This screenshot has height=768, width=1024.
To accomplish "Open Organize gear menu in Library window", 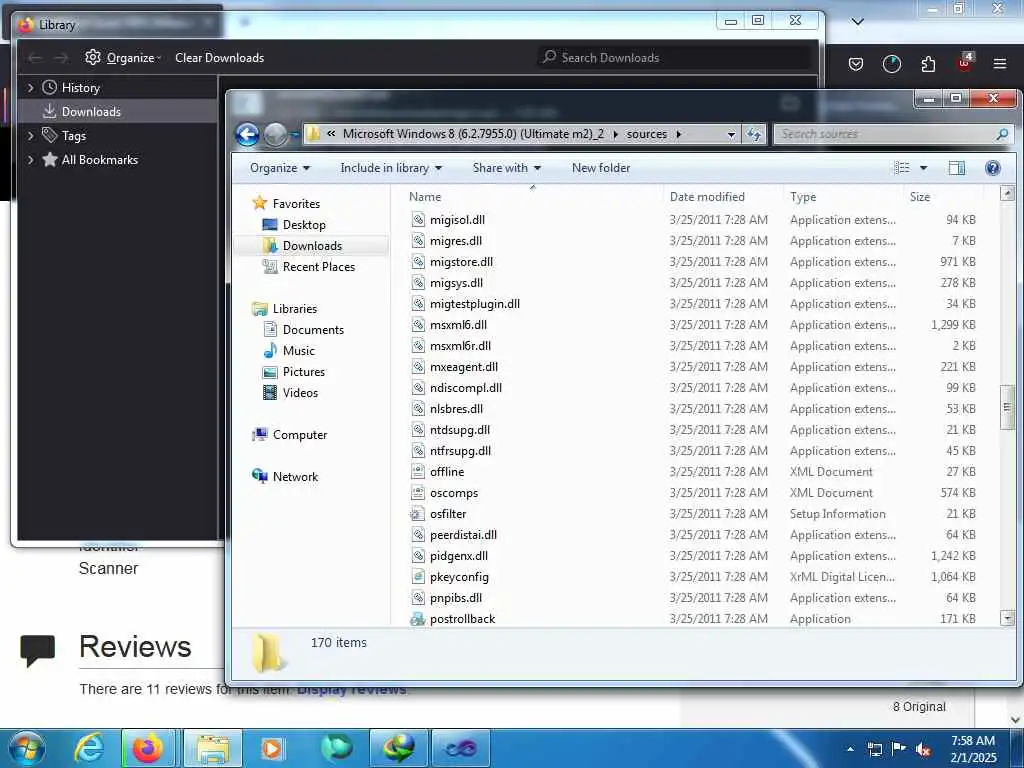I will (123, 57).
